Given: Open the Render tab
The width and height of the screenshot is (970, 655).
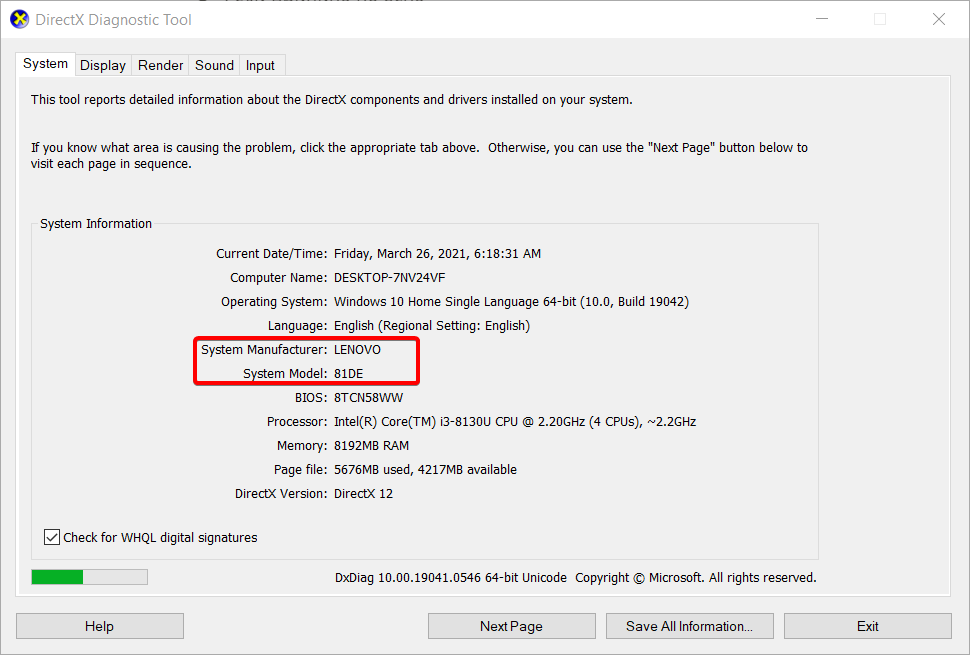Looking at the screenshot, I should tap(160, 65).
